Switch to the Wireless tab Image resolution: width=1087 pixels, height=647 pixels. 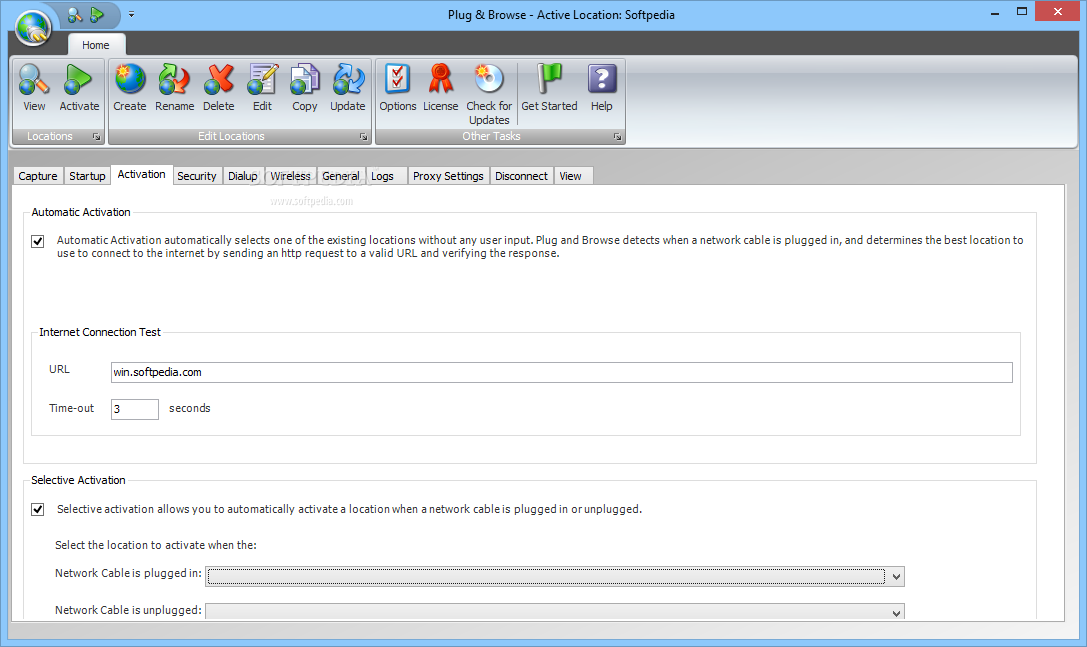pos(290,176)
